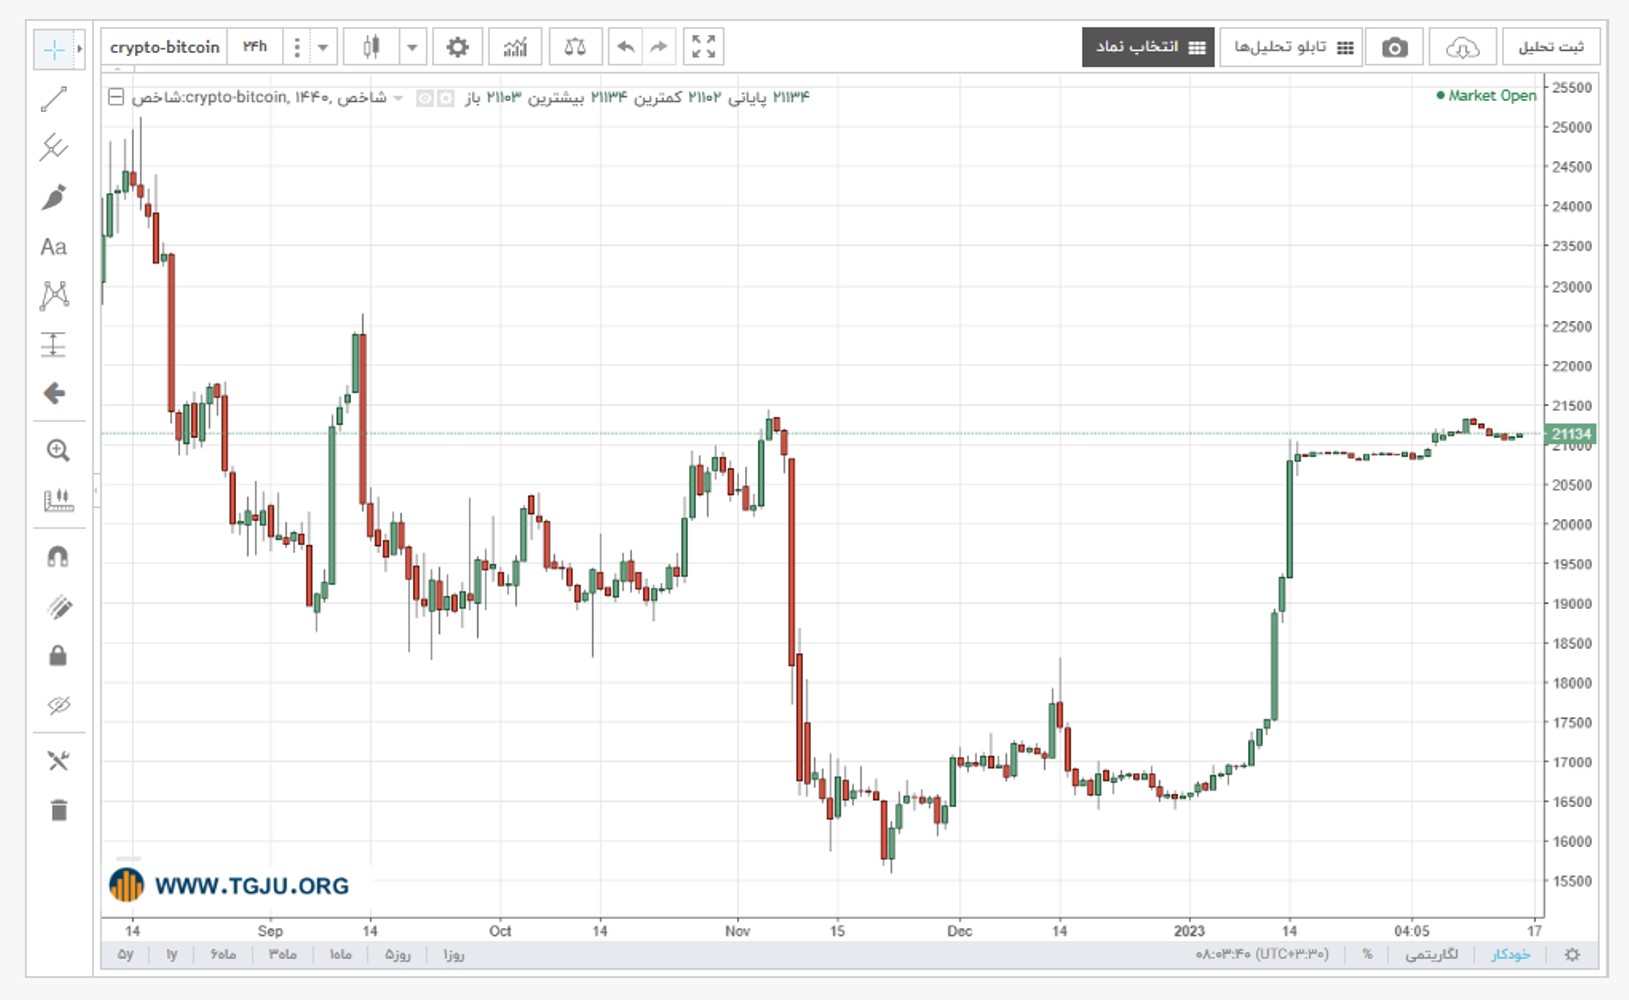Expand the cursor tool options arrow
The height and width of the screenshot is (1000, 1629).
click(x=79, y=49)
